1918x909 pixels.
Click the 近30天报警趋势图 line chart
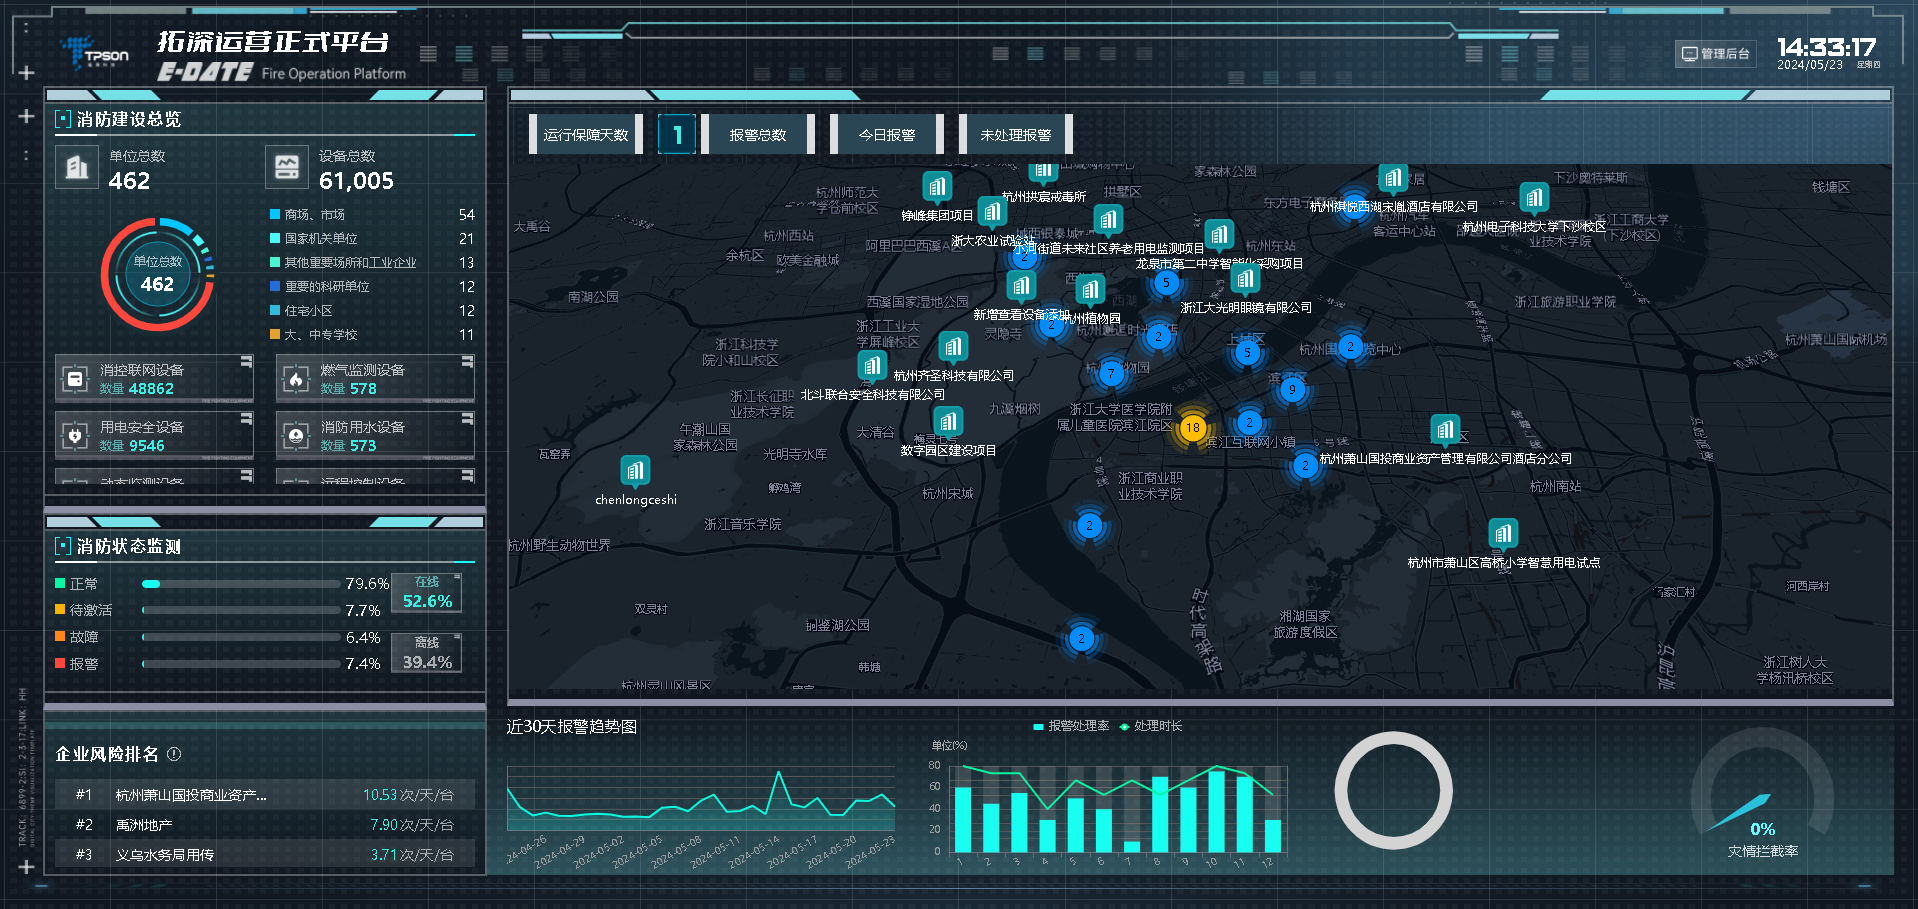[x=701, y=800]
